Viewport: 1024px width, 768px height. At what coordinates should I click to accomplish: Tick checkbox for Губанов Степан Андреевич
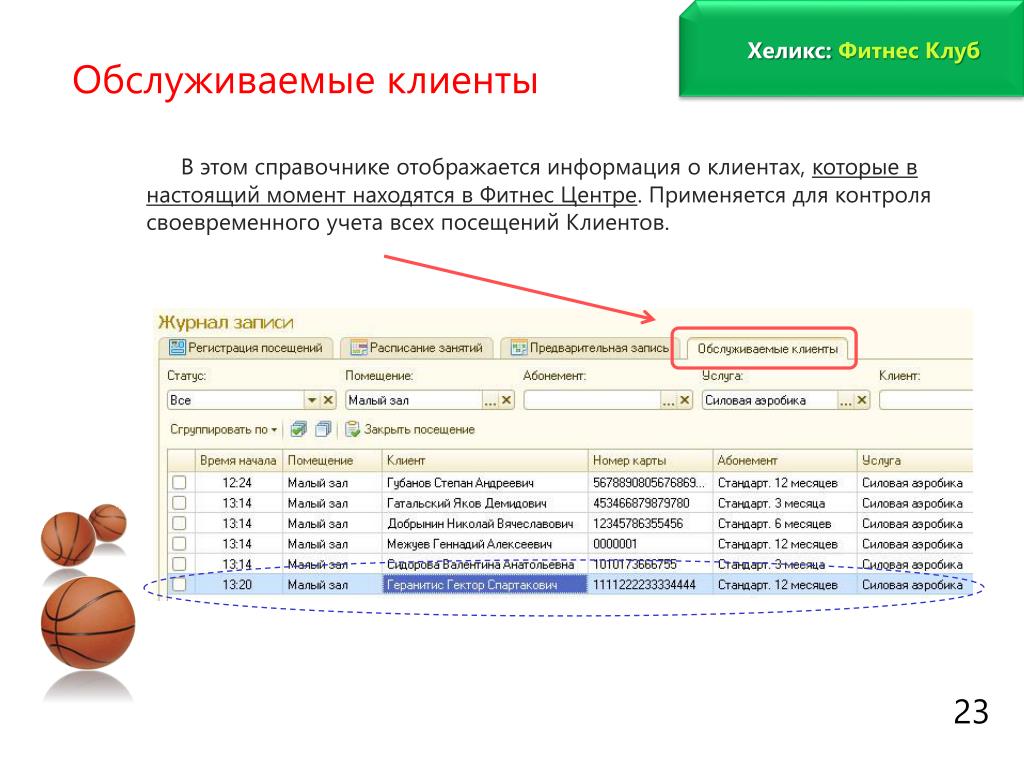tap(179, 483)
